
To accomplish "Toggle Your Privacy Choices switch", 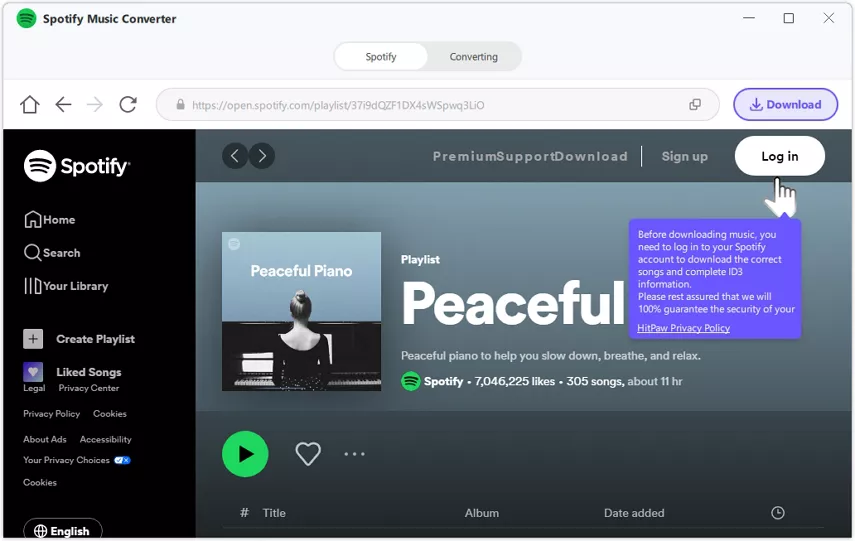I will 122,460.
